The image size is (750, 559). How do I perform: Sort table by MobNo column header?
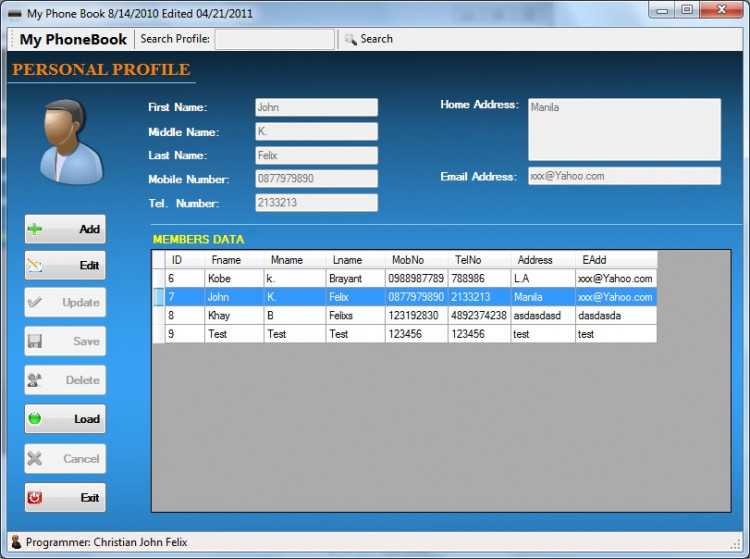(x=417, y=260)
